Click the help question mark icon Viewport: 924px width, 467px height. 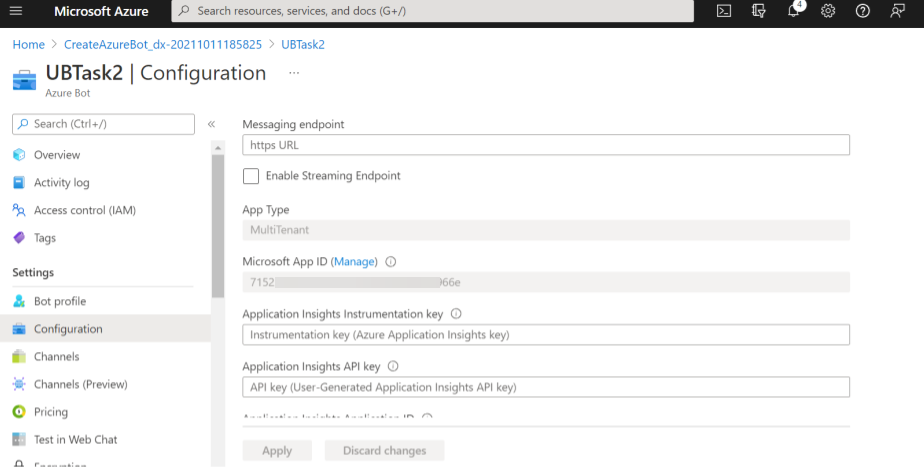pyautogui.click(x=863, y=11)
